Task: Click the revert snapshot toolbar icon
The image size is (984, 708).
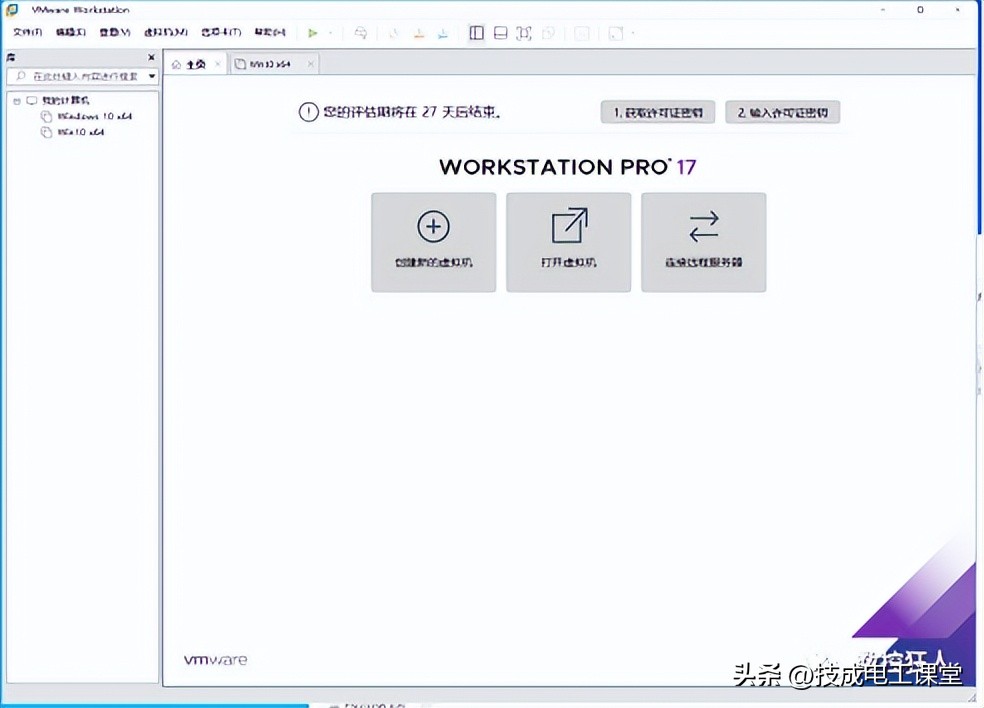Action: pos(419,33)
